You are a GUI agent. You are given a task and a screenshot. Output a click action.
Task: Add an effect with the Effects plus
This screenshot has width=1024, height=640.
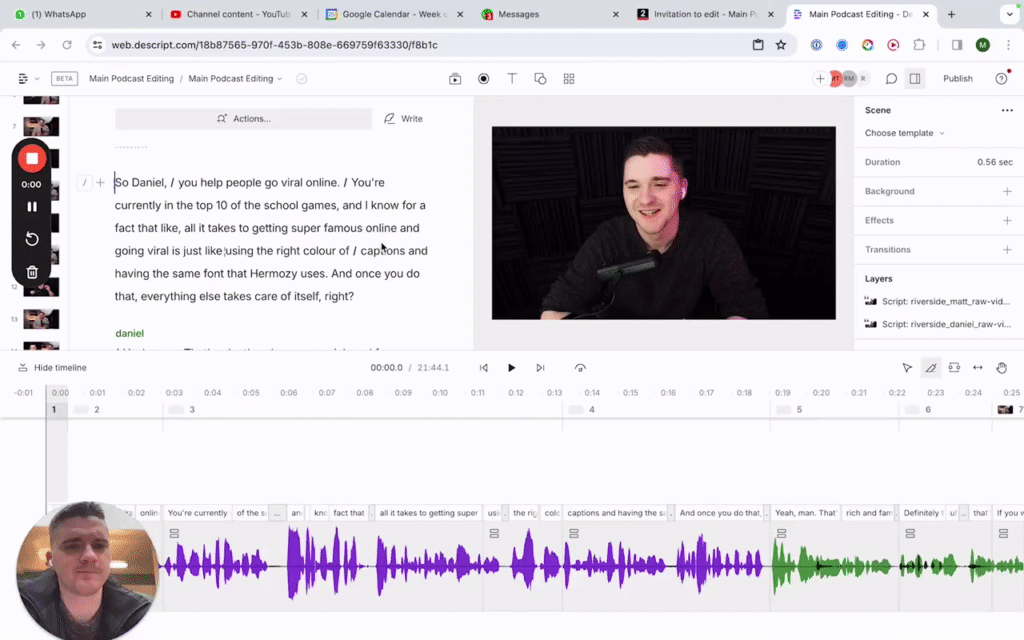(1007, 220)
